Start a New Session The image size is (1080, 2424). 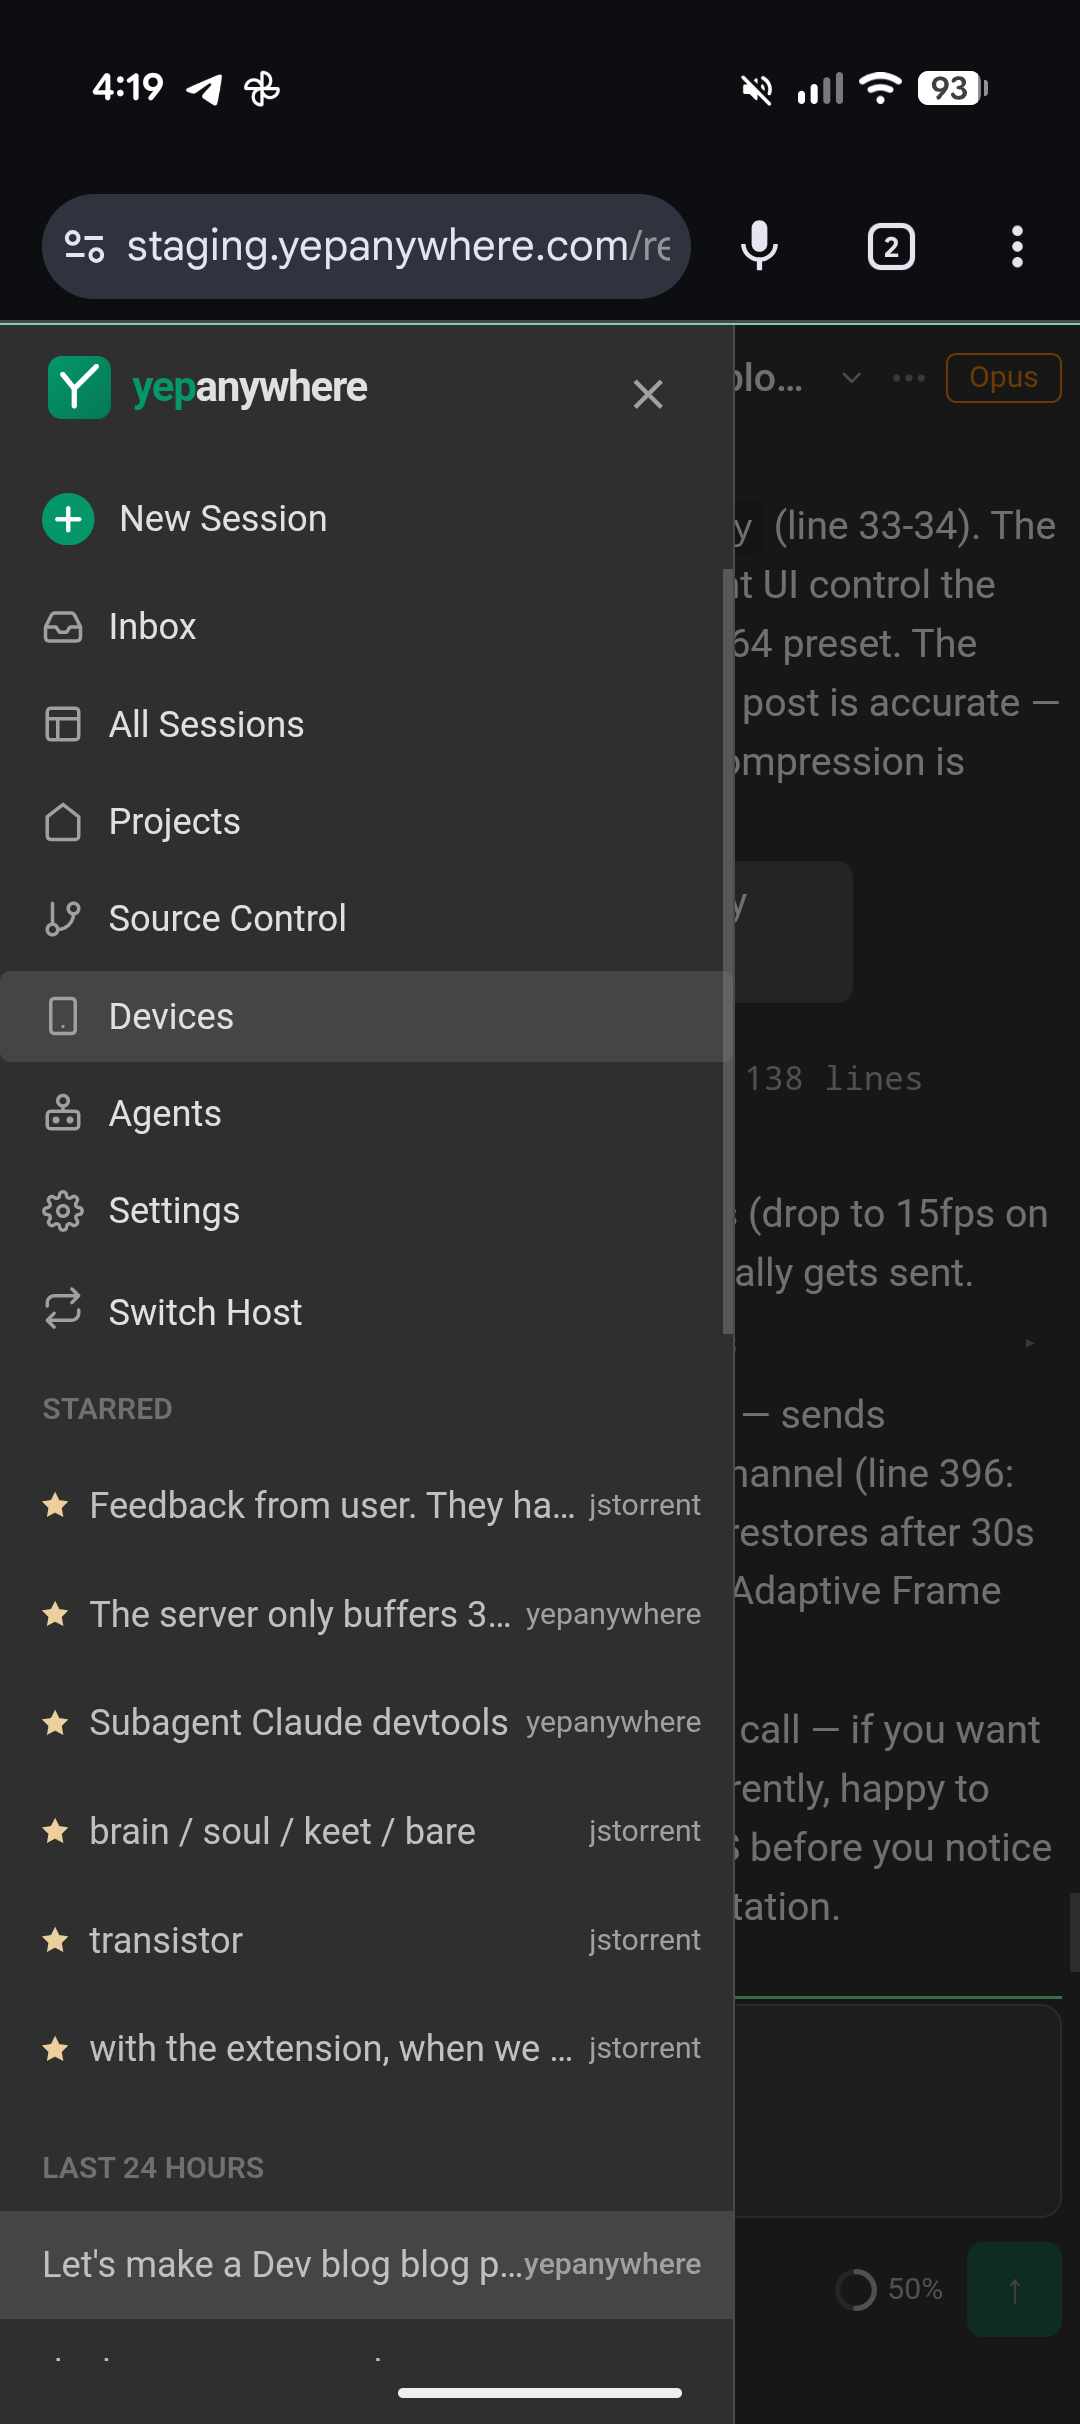pyautogui.click(x=222, y=518)
